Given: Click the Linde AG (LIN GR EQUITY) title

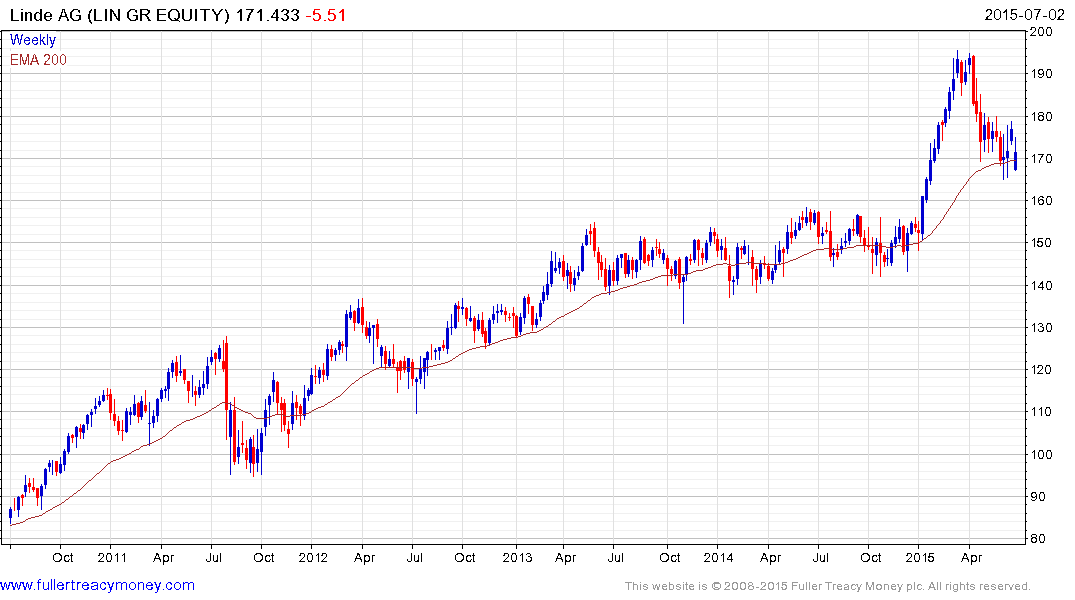Looking at the screenshot, I should click(119, 15).
